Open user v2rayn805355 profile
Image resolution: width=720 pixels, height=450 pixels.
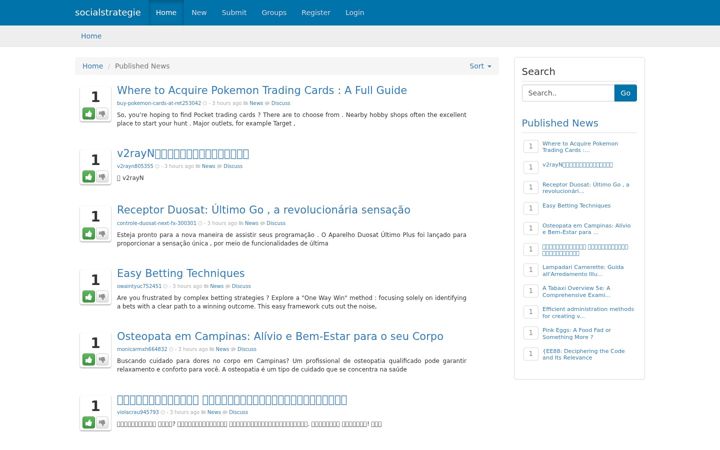135,166
